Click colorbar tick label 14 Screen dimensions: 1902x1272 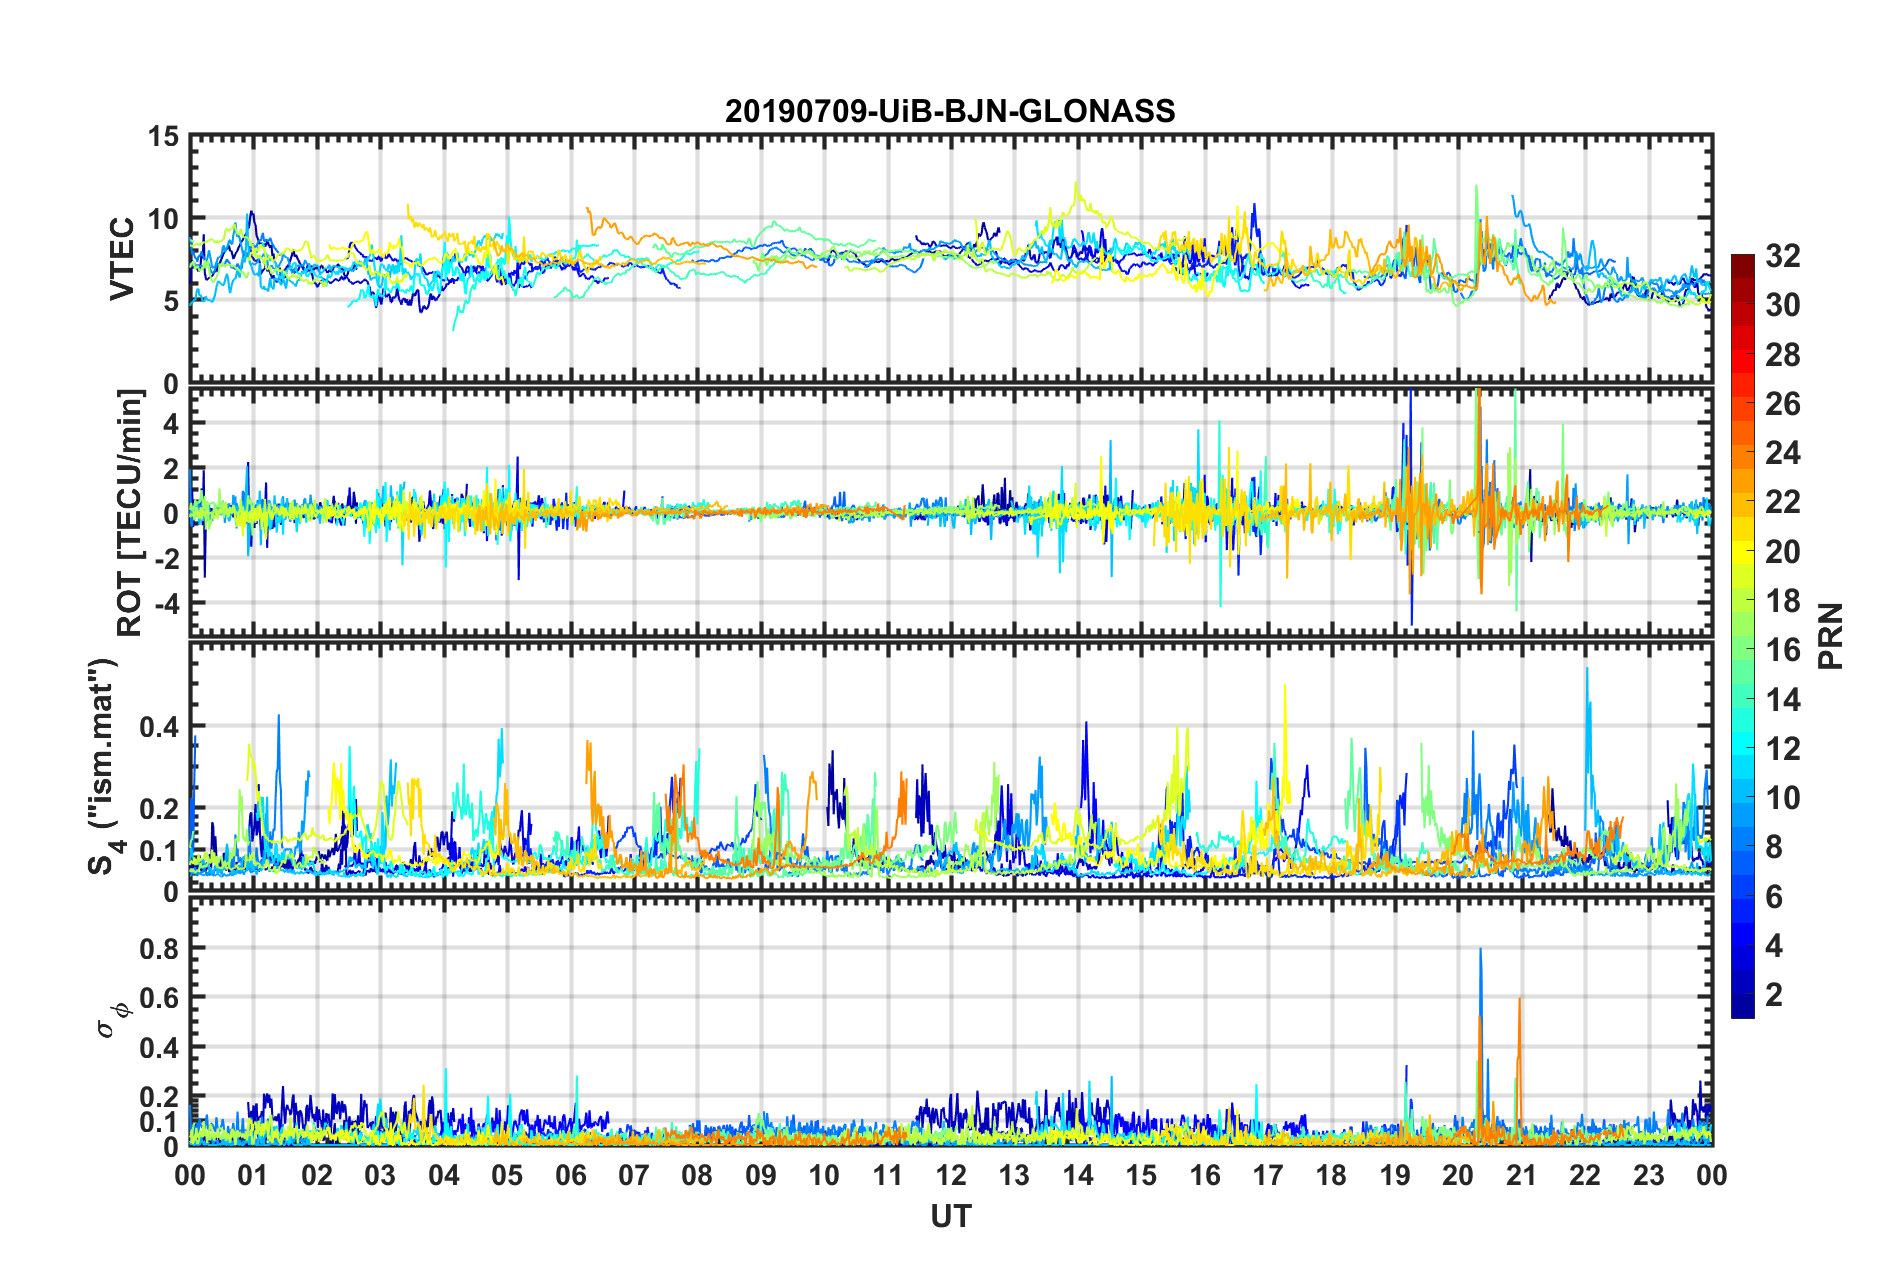click(x=1782, y=700)
